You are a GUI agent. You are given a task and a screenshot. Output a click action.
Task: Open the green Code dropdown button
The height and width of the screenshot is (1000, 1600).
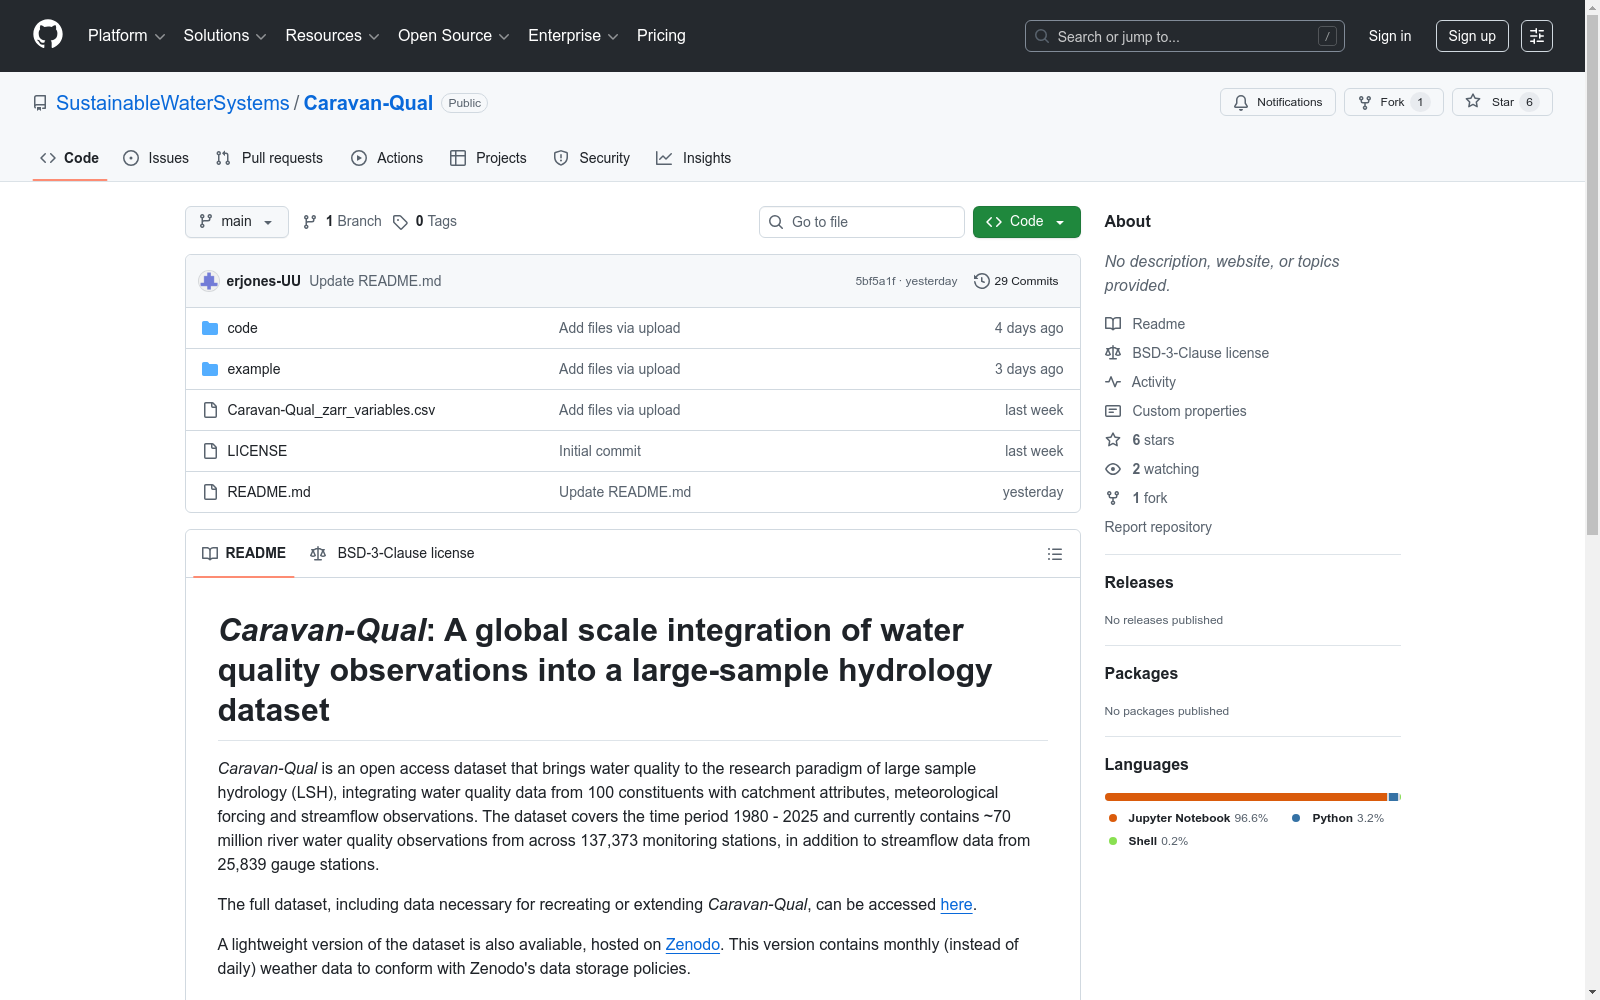coord(1027,222)
